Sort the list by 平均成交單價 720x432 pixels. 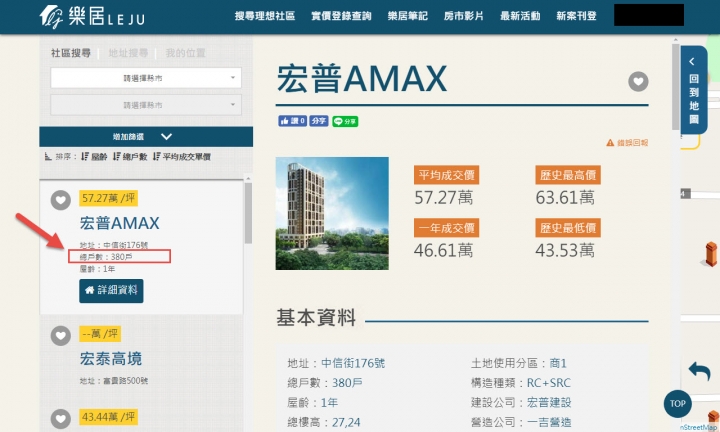click(x=182, y=157)
